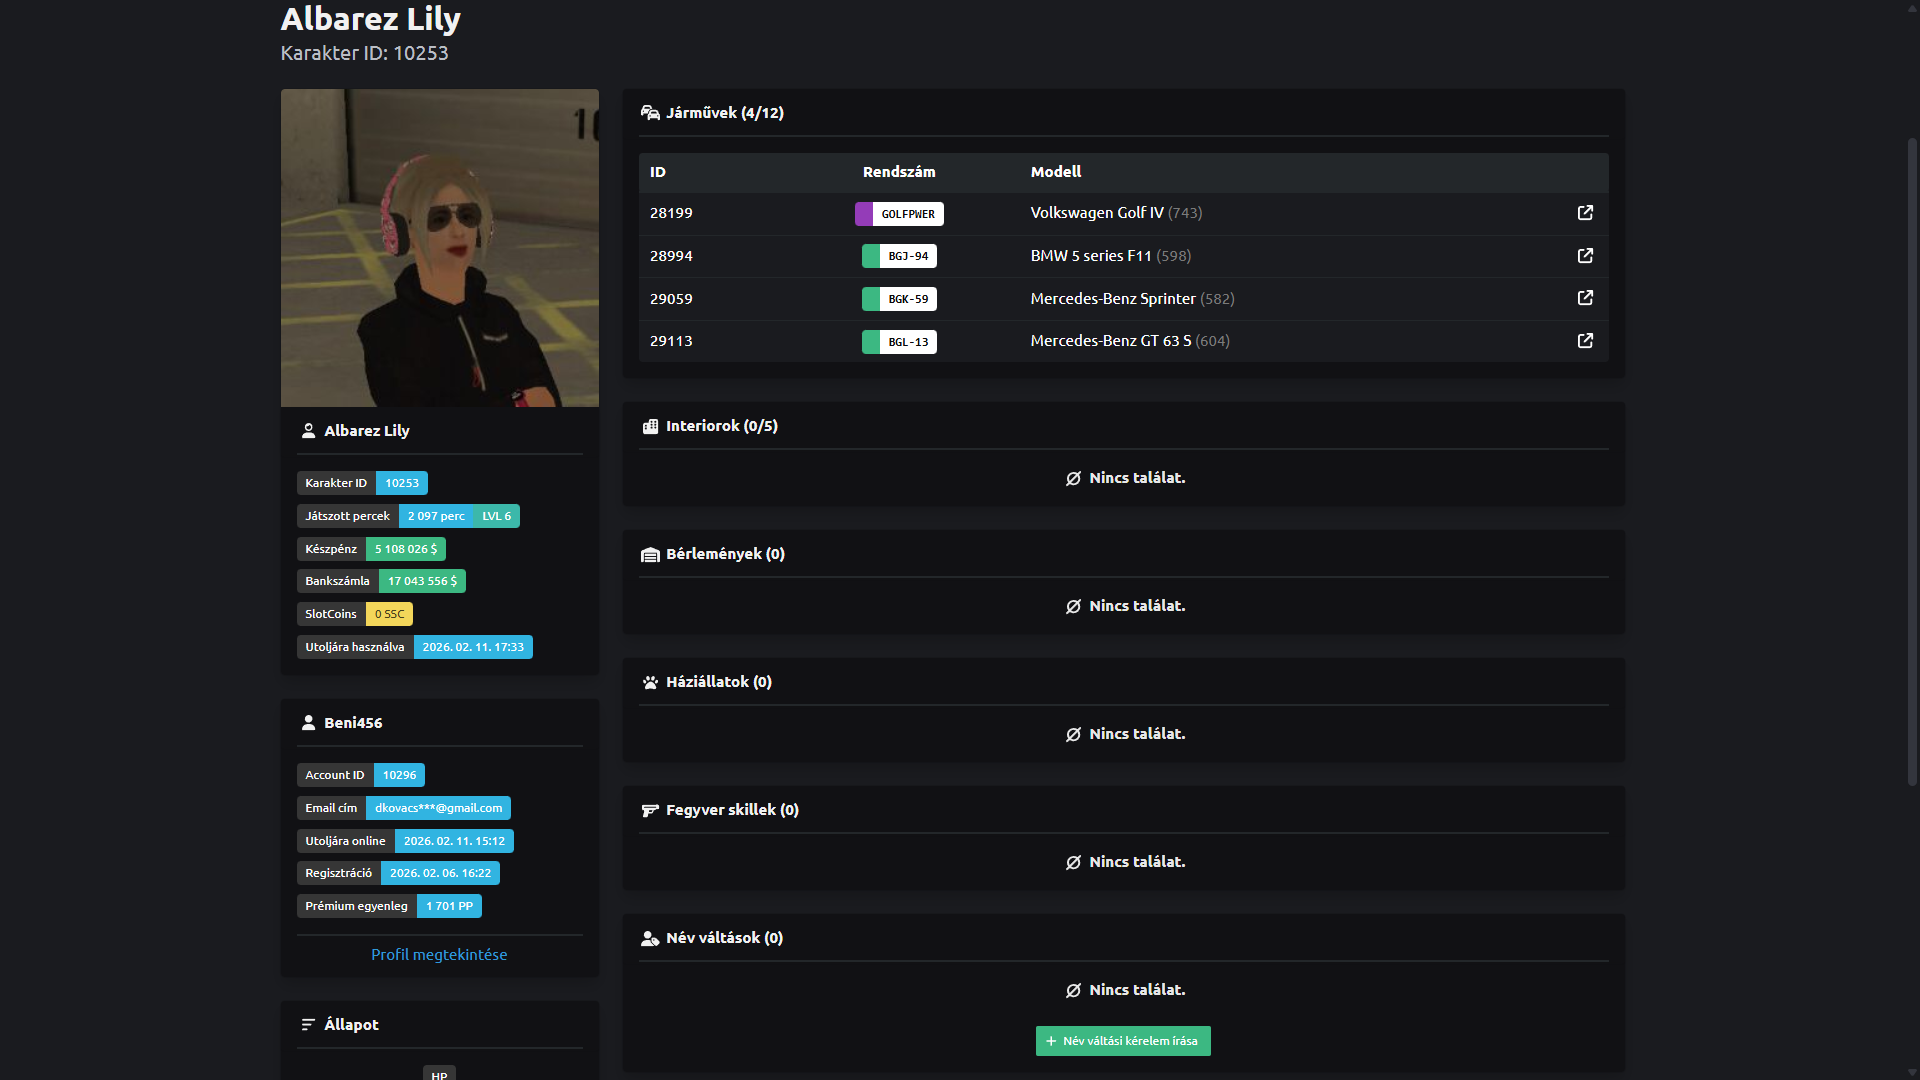Click the paw icon beside Háziállatok
Image resolution: width=1920 pixels, height=1080 pixels.
tap(650, 682)
